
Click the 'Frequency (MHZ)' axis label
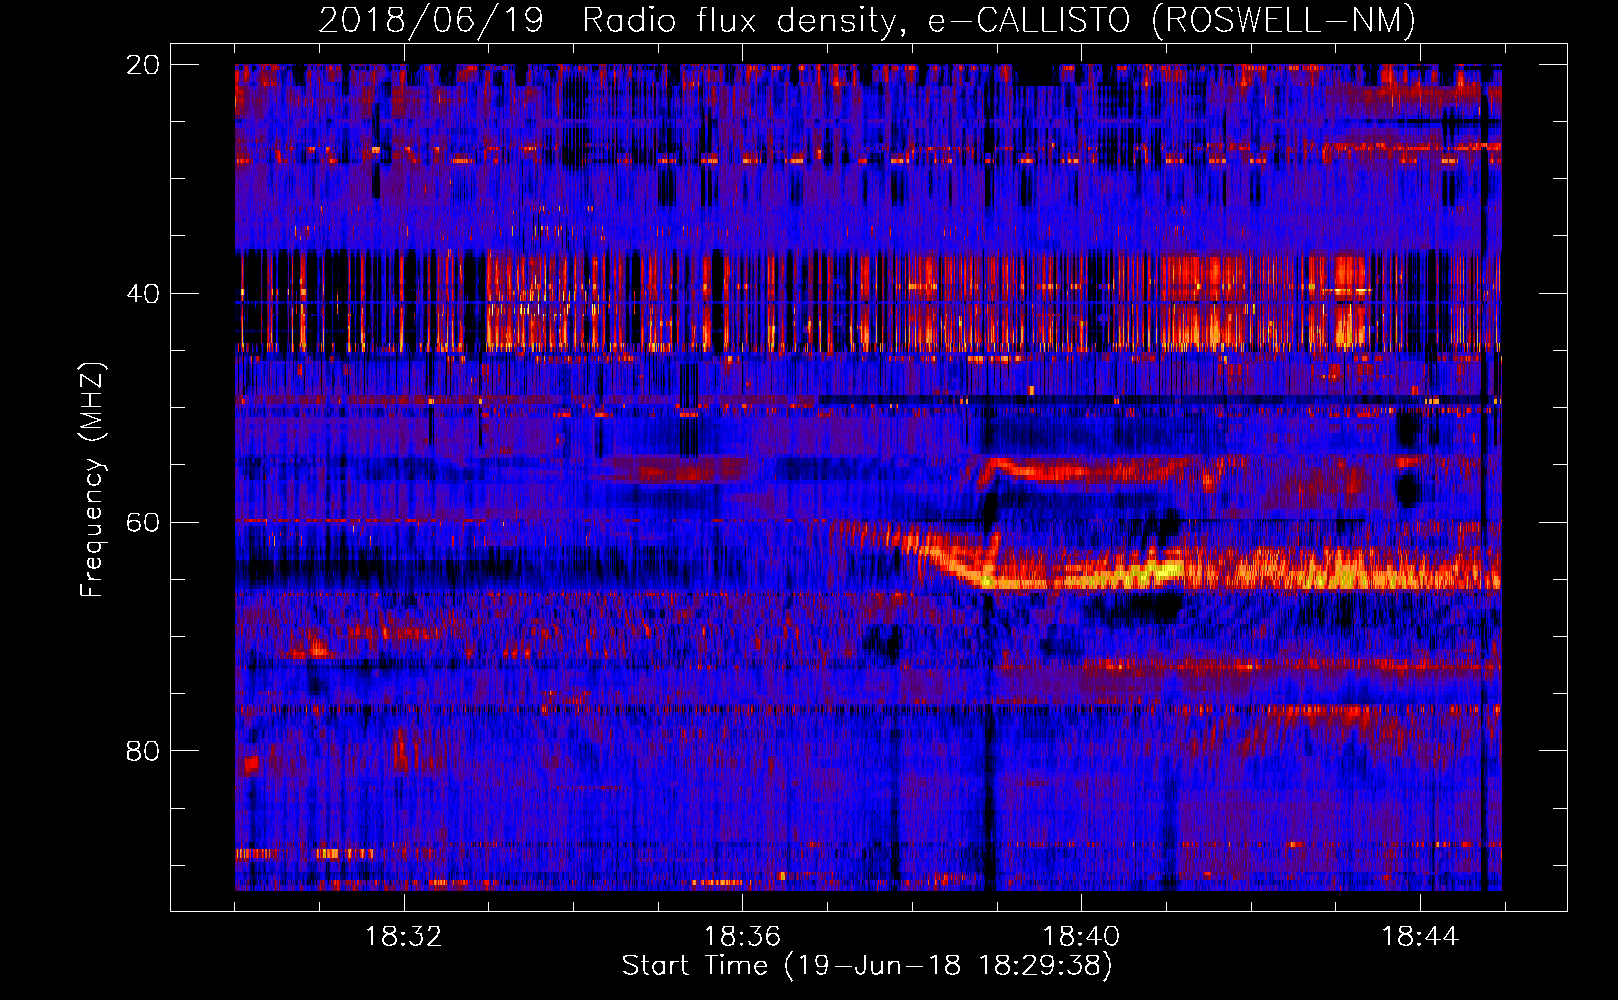click(92, 479)
